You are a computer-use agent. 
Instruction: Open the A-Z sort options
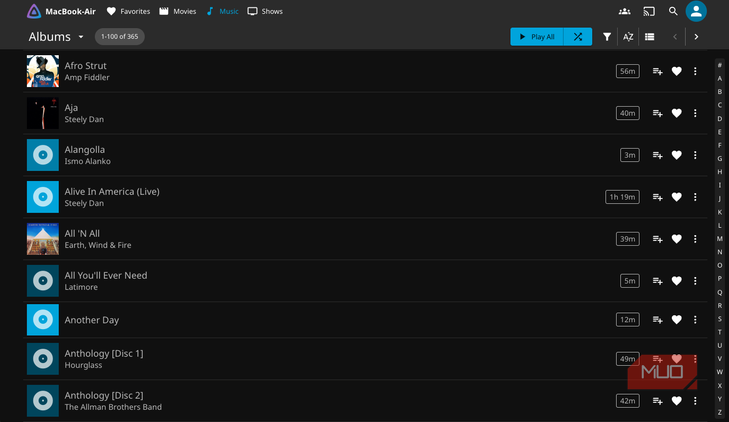coord(628,37)
